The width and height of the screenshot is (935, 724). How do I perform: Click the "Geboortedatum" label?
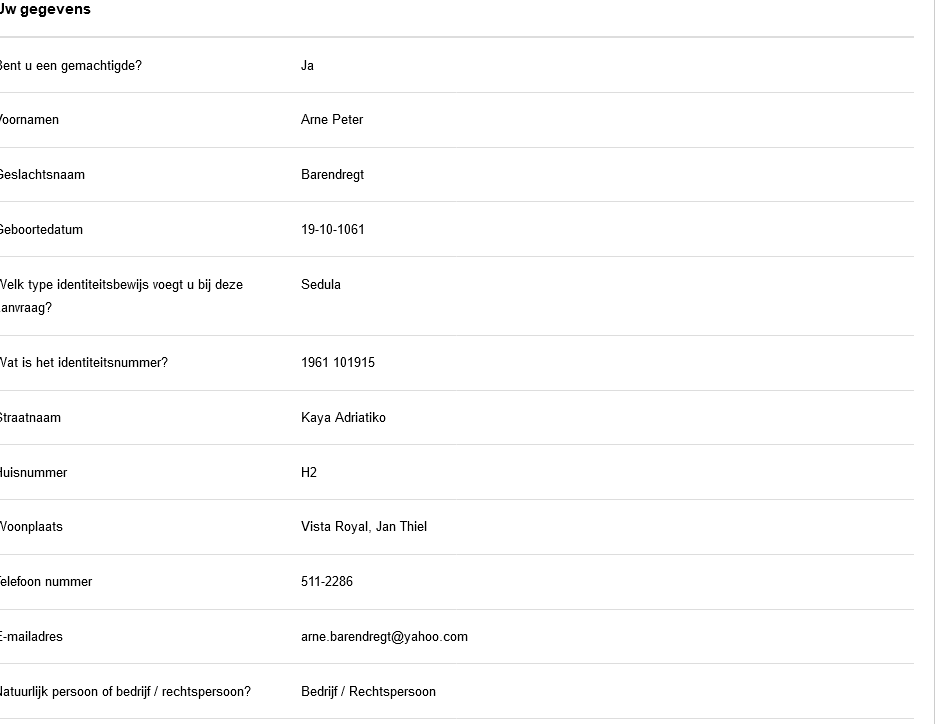(x=41, y=230)
